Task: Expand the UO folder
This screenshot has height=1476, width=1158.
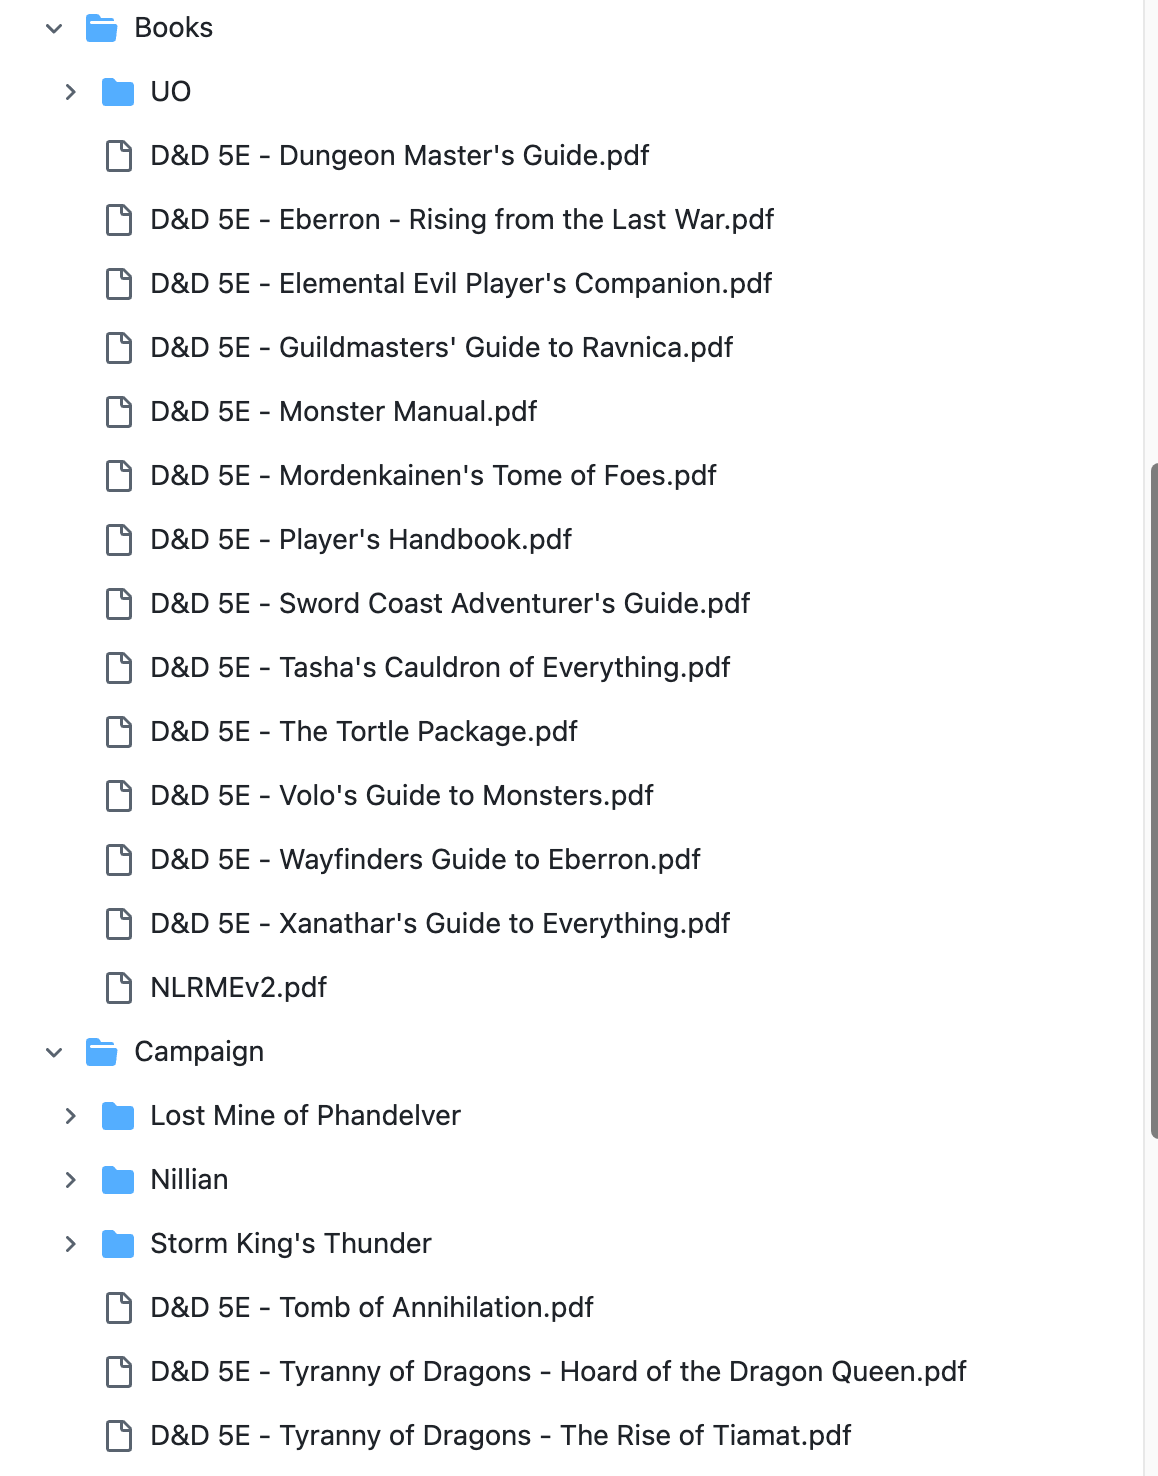Action: pos(70,91)
